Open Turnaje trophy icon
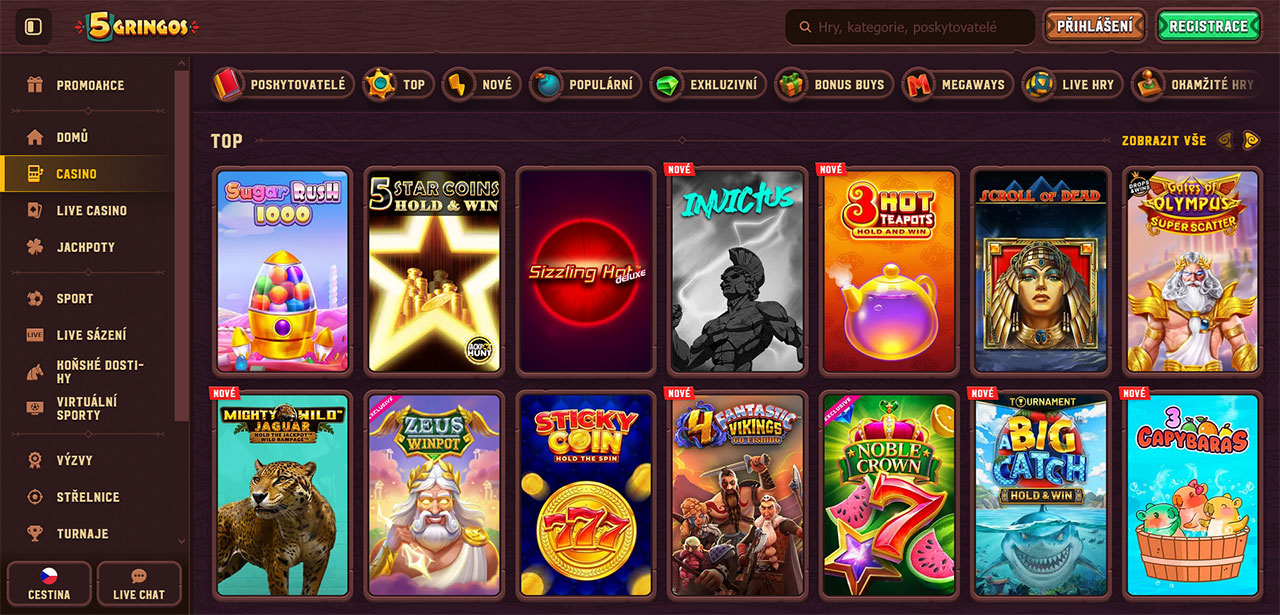Screen dimensions: 1280x615 click(35, 533)
